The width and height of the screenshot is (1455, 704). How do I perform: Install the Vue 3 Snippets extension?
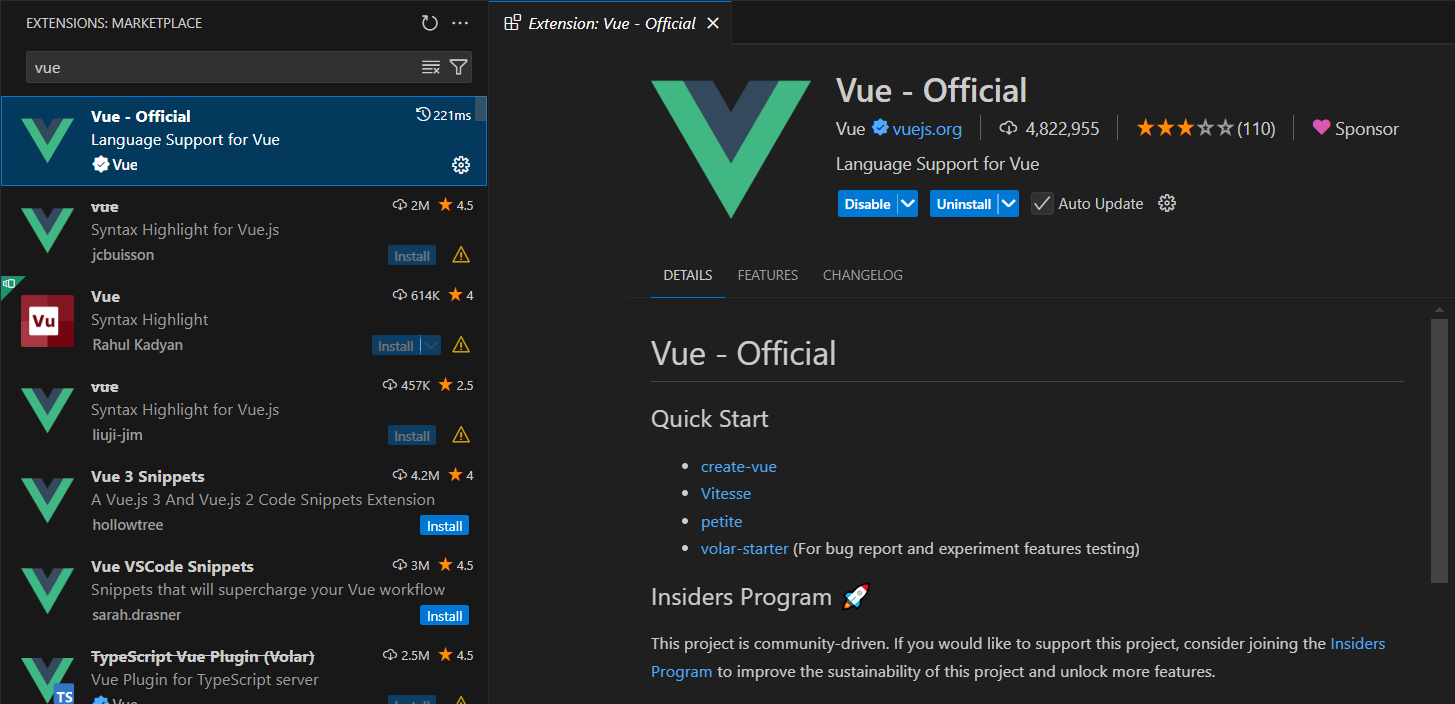tap(445, 526)
